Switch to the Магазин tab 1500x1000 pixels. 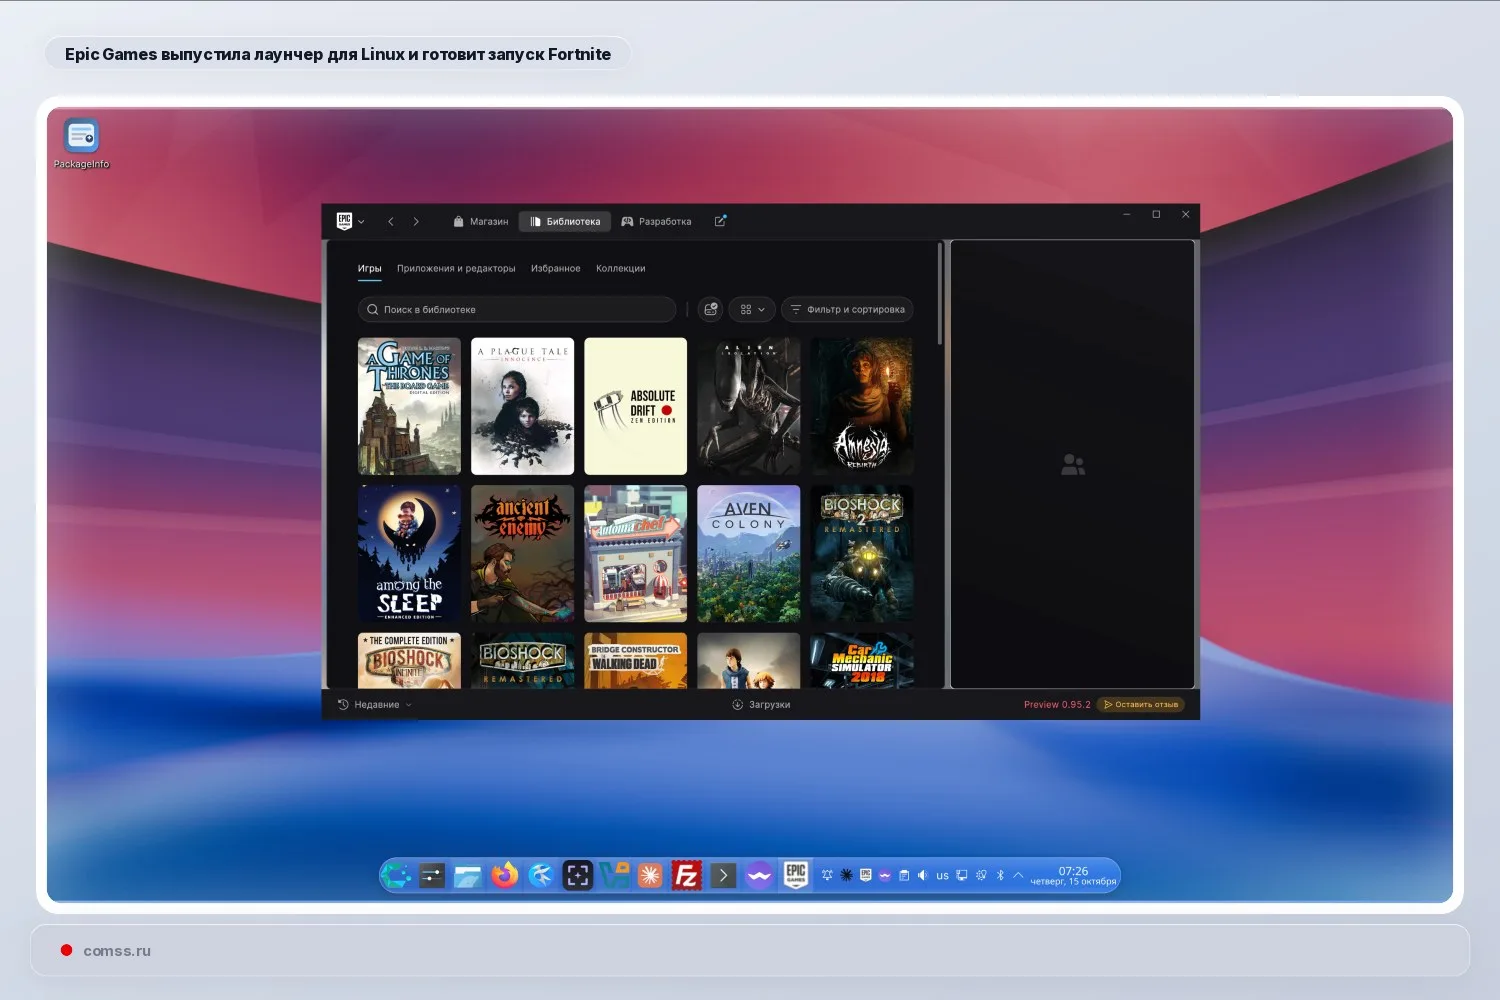click(480, 222)
